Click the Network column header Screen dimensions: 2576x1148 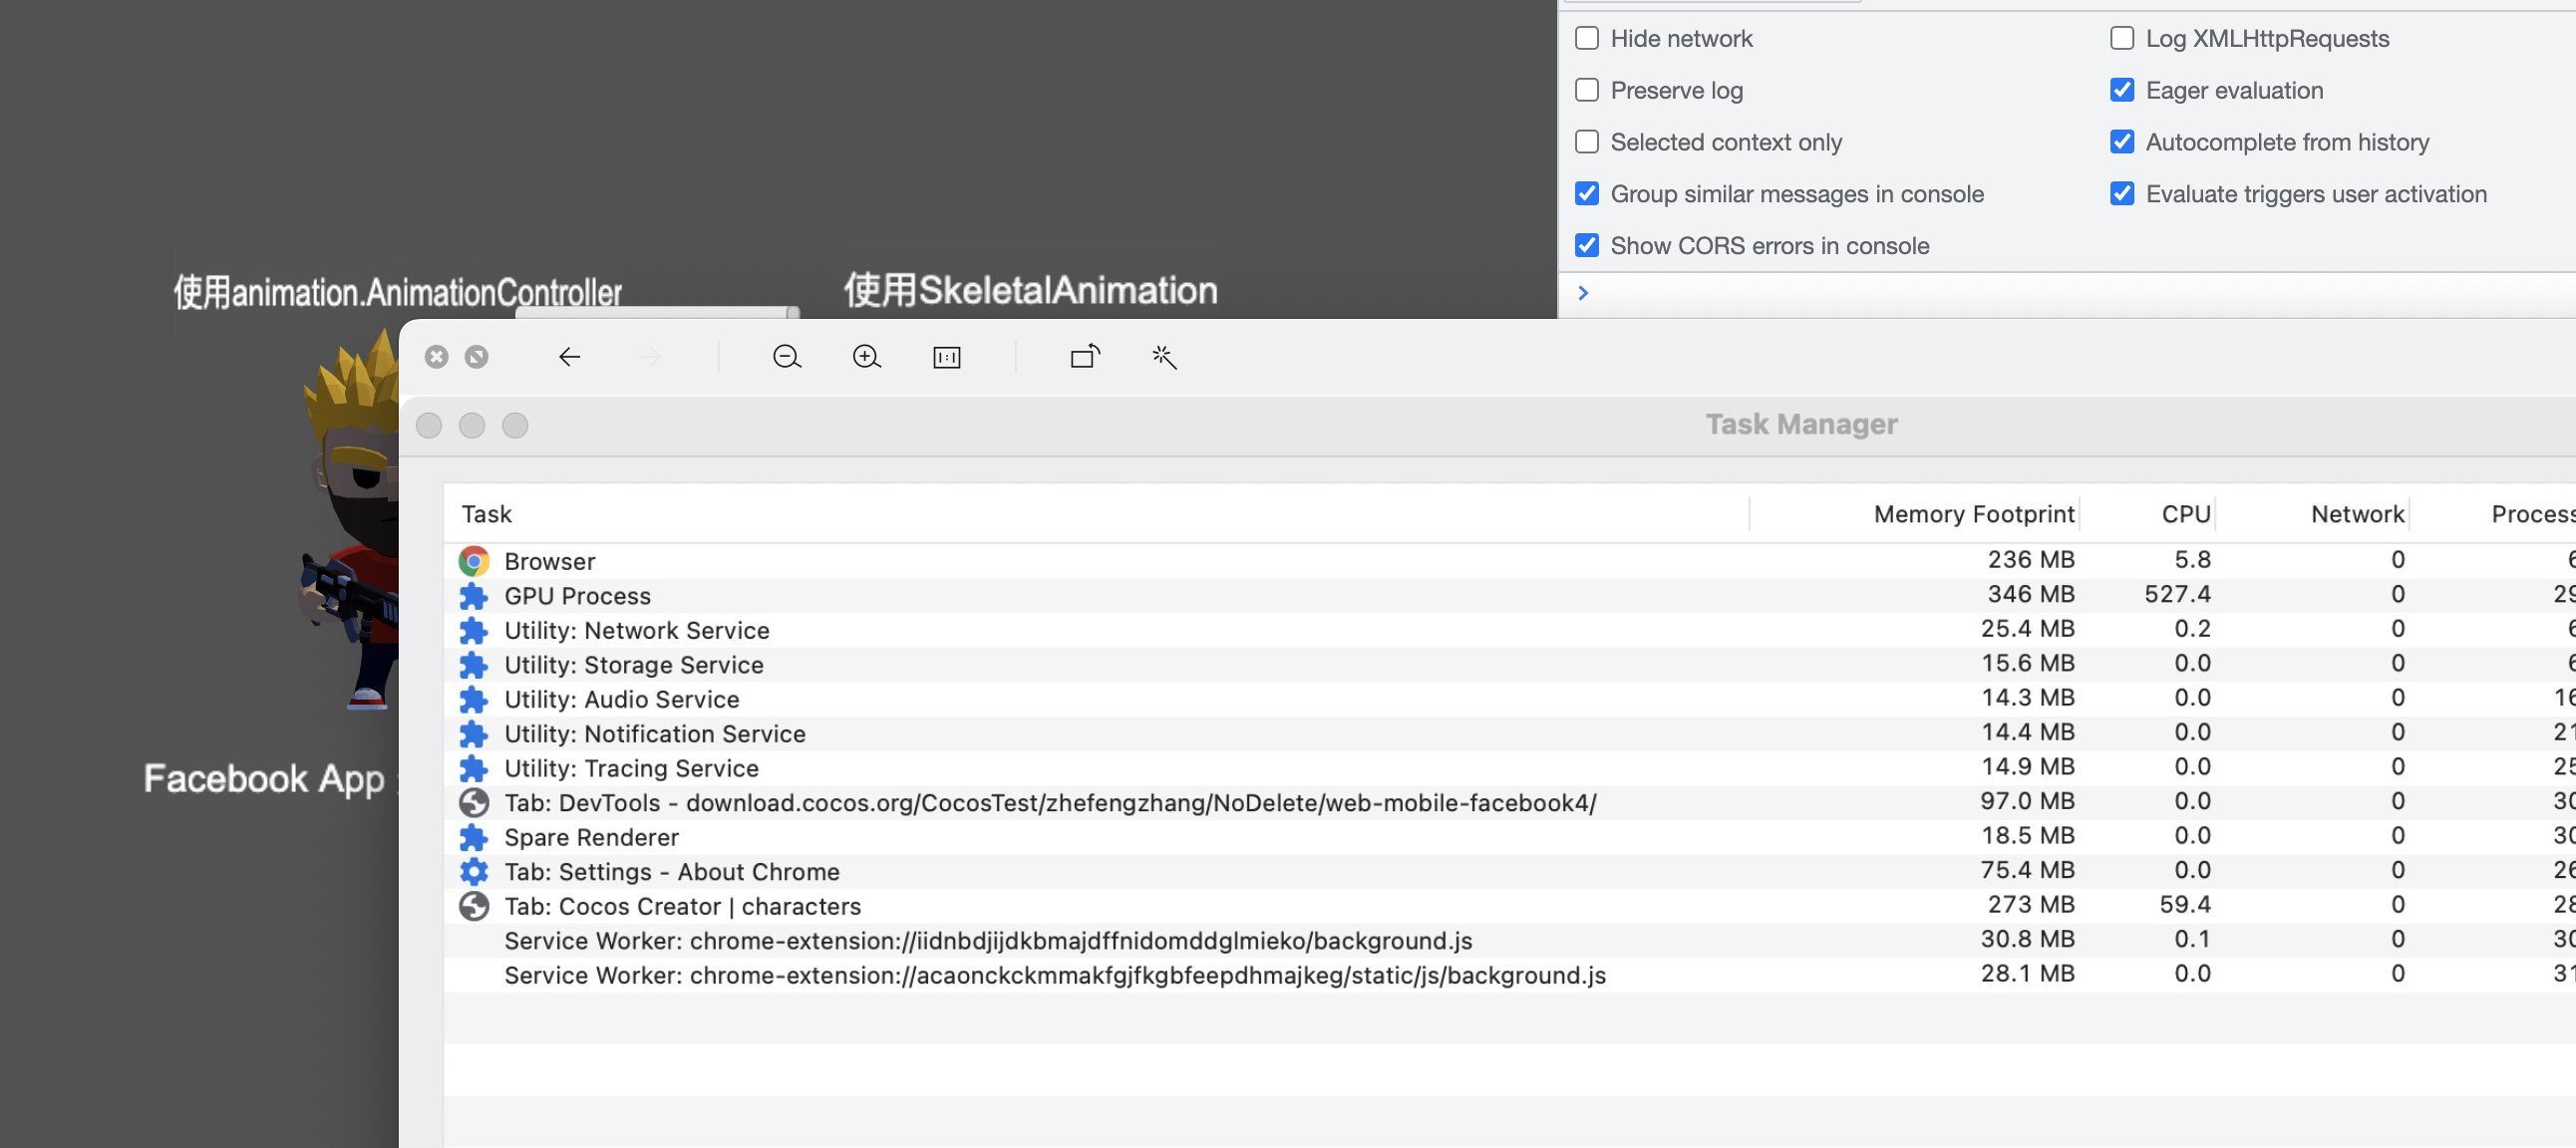click(2356, 514)
